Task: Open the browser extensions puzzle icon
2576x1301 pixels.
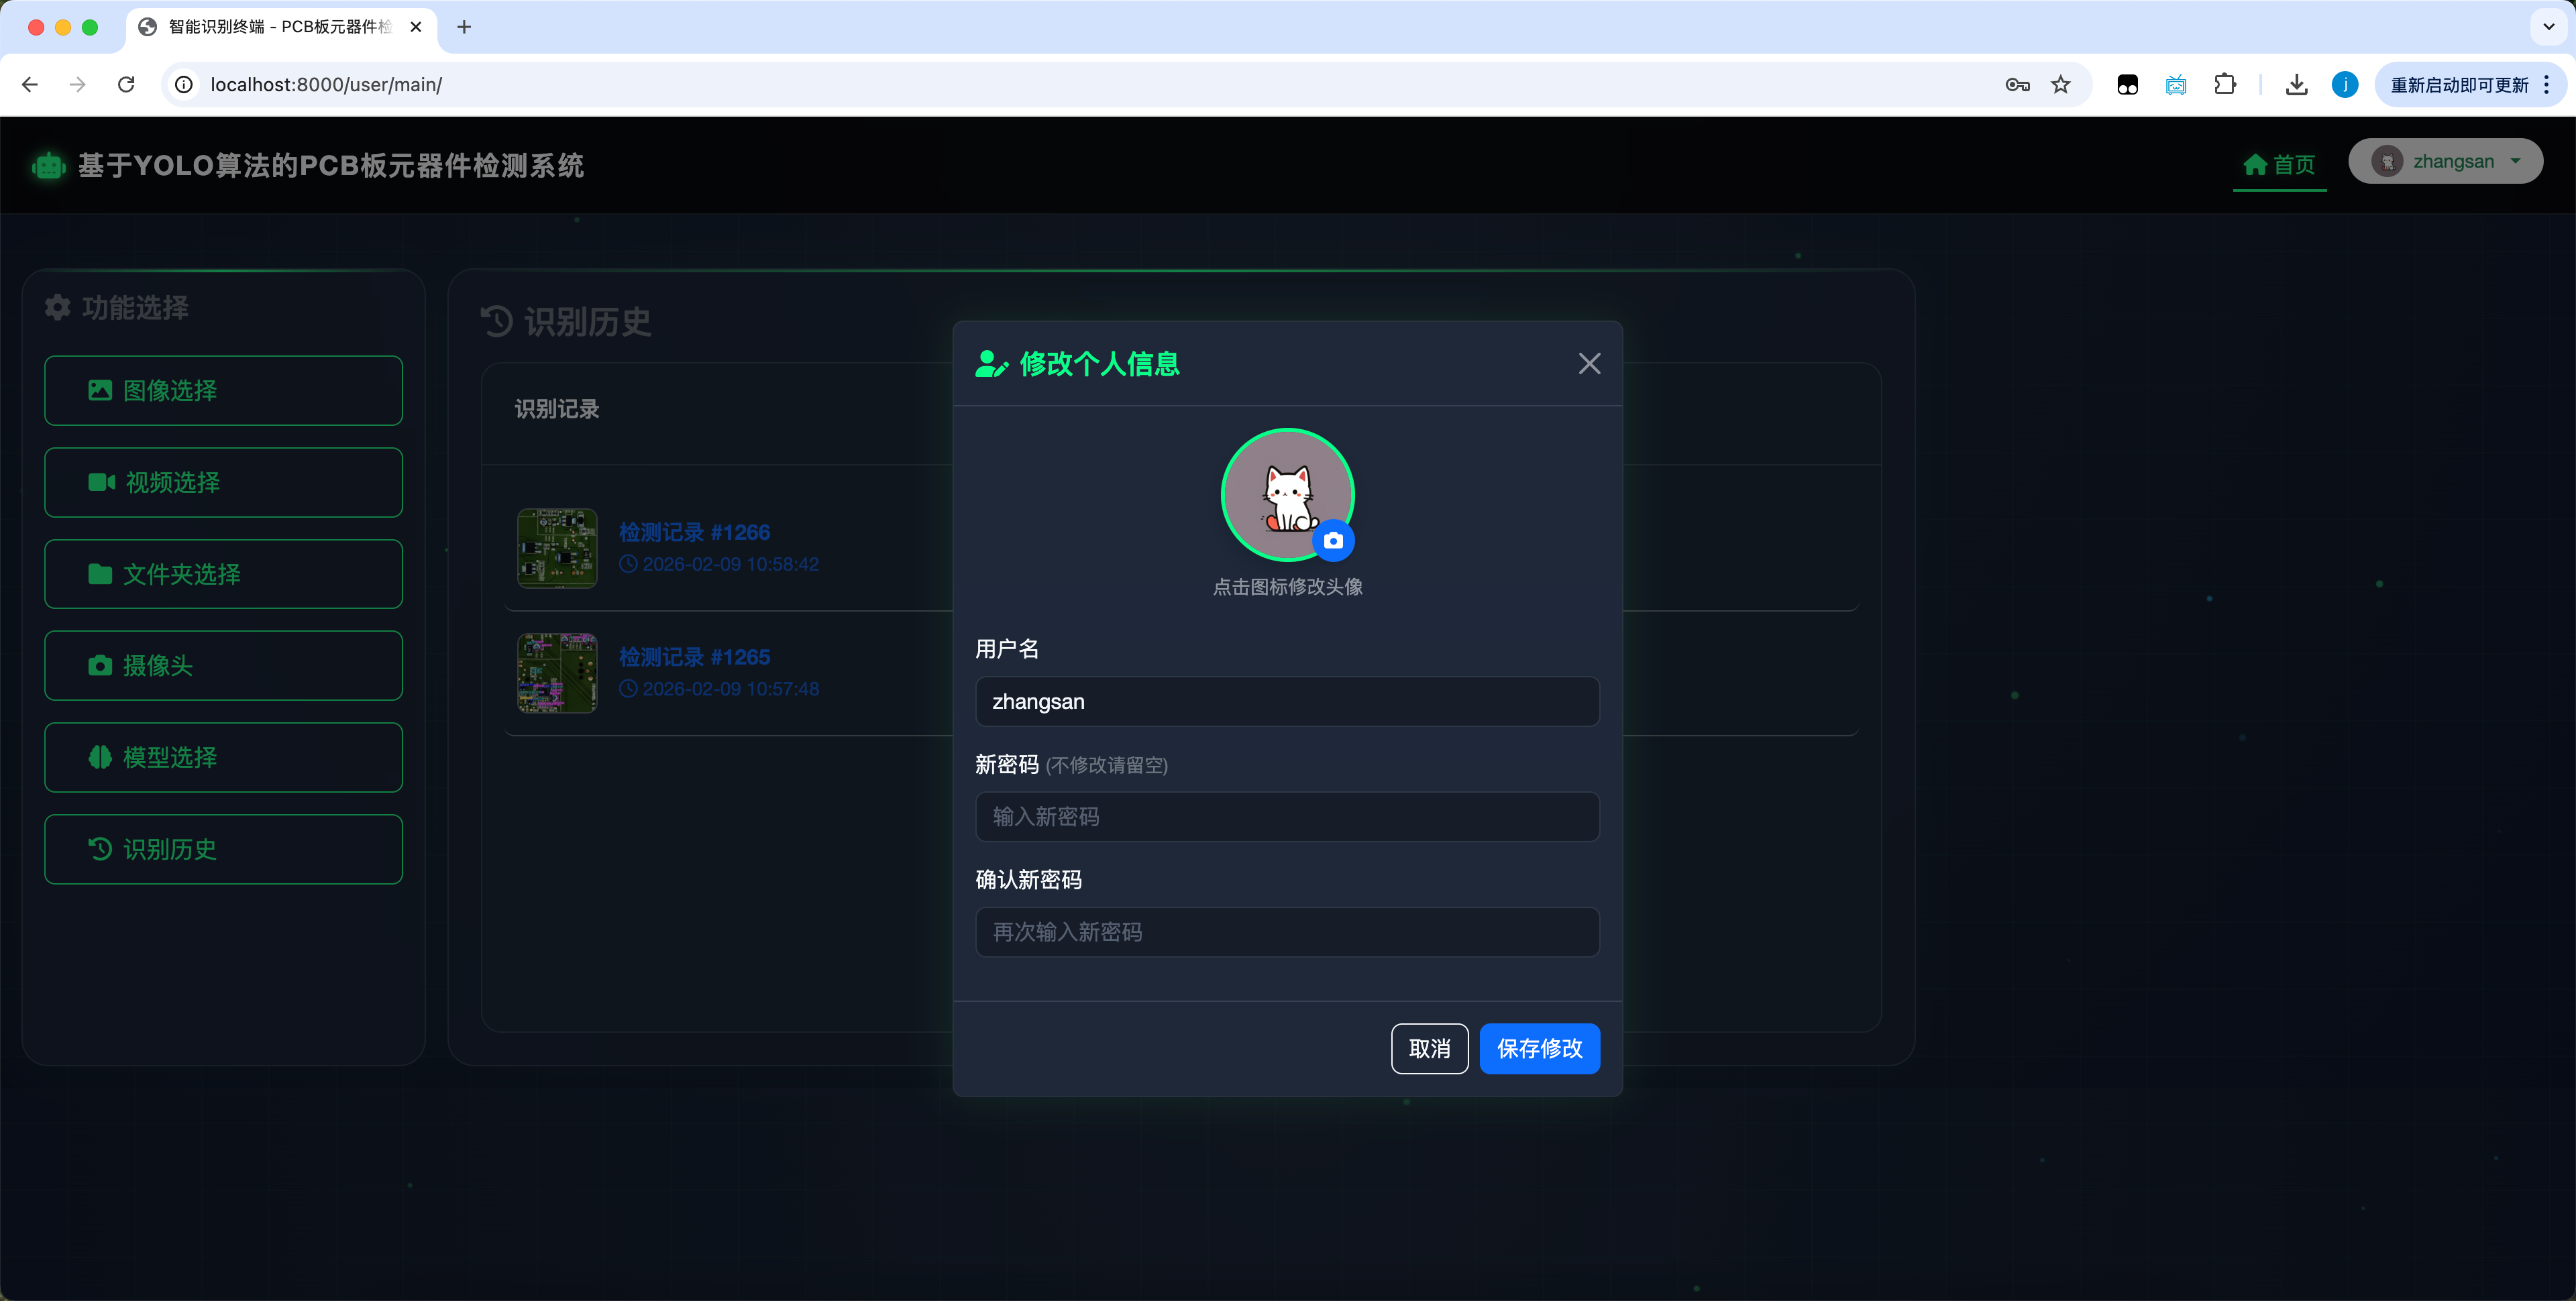Action: coord(2224,85)
